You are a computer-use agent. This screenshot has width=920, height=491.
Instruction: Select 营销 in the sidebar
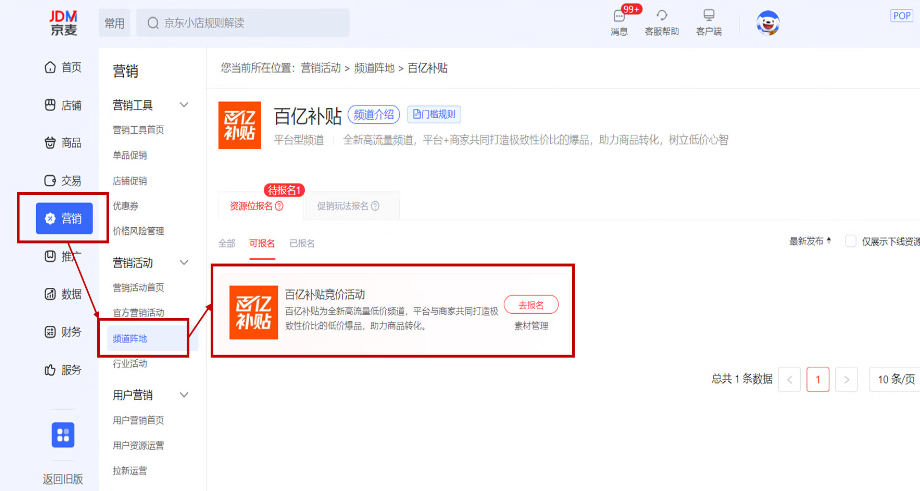pyautogui.click(x=64, y=218)
